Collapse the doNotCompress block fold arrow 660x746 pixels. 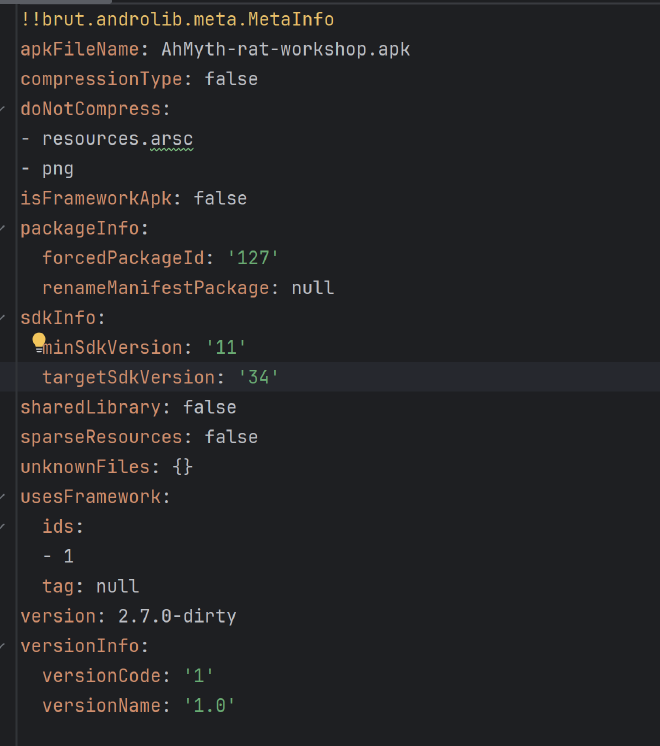(x=2, y=109)
